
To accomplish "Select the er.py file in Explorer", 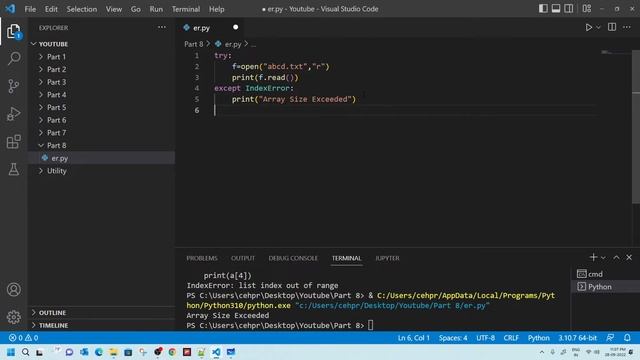I will 101,158.
